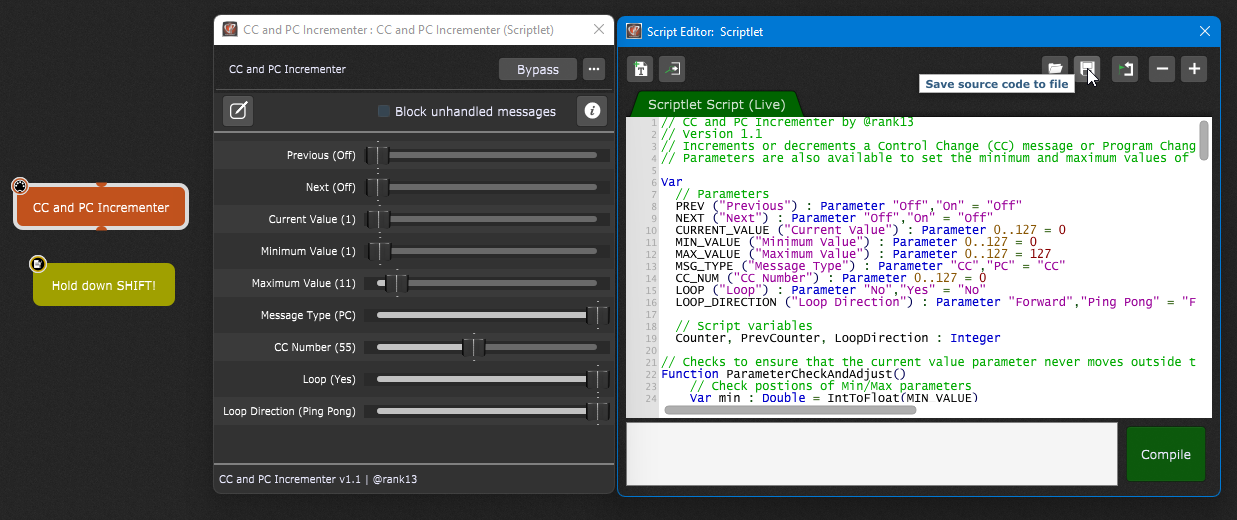Click the Minimum Value (1) slider
The height and width of the screenshot is (520, 1237).
[487, 251]
